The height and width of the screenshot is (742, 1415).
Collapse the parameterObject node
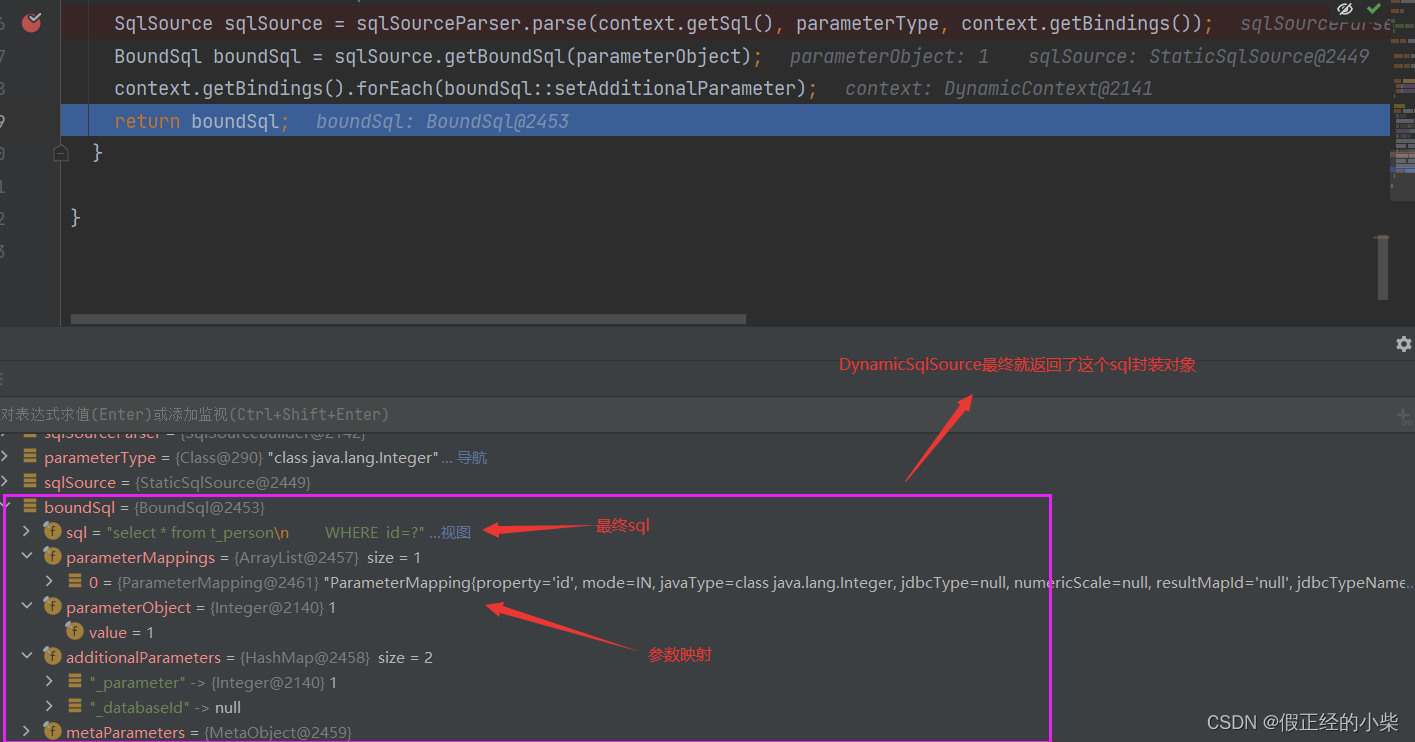tap(27, 607)
